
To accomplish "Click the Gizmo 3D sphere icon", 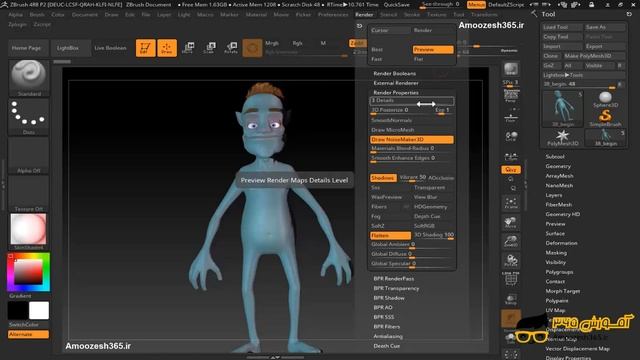I will (252, 48).
